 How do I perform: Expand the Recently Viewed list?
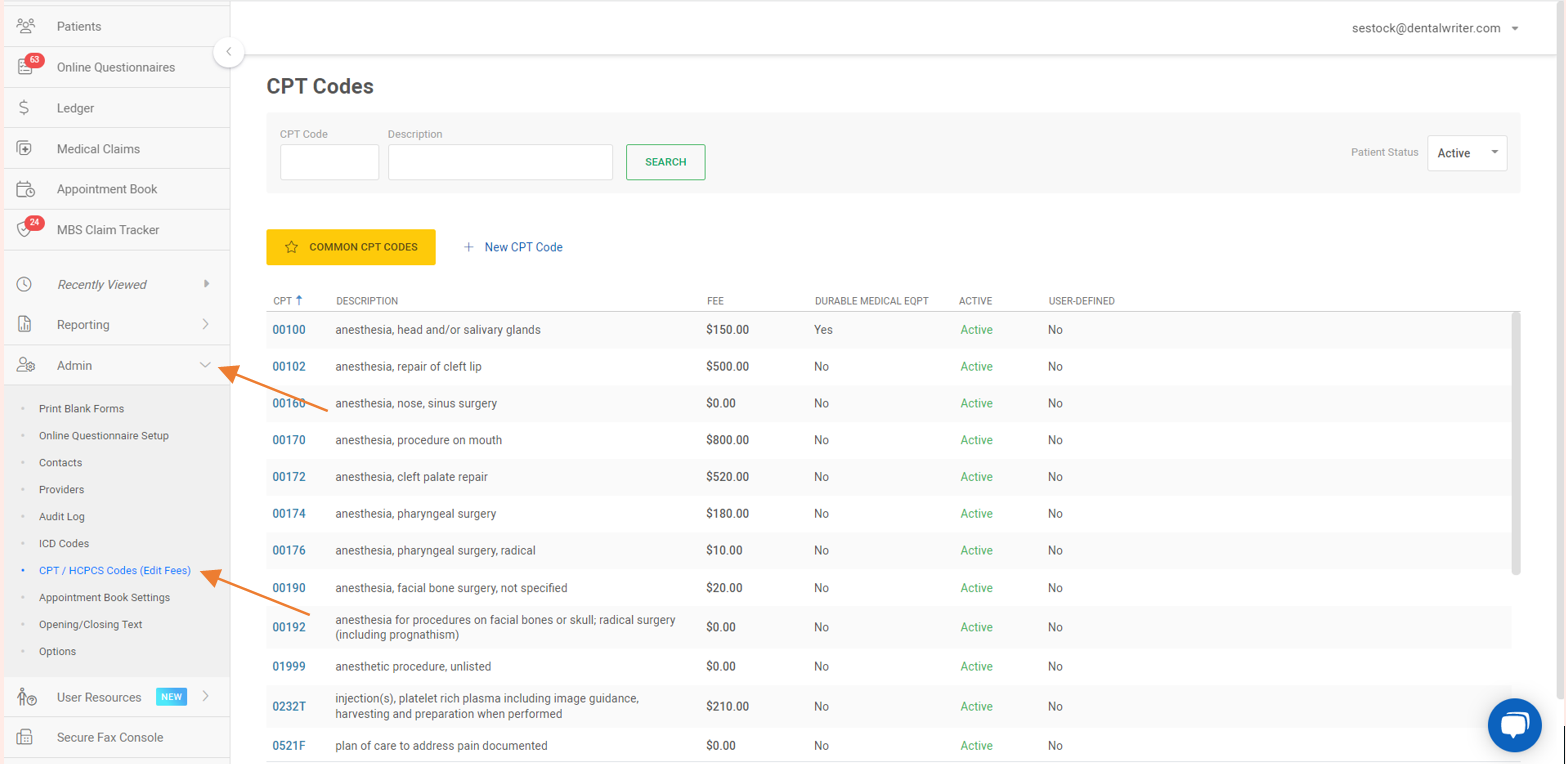(206, 284)
